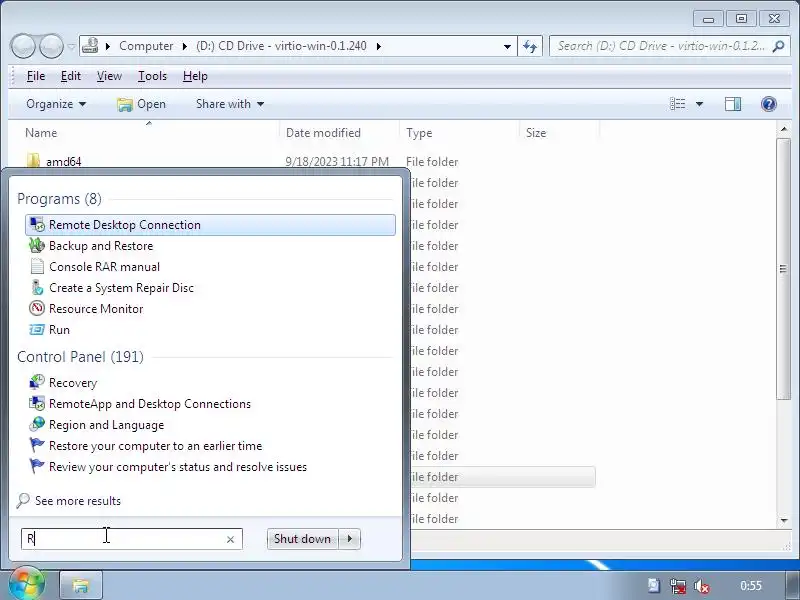Click Computer in the address bar
Screen dimensions: 800x600
tap(146, 46)
